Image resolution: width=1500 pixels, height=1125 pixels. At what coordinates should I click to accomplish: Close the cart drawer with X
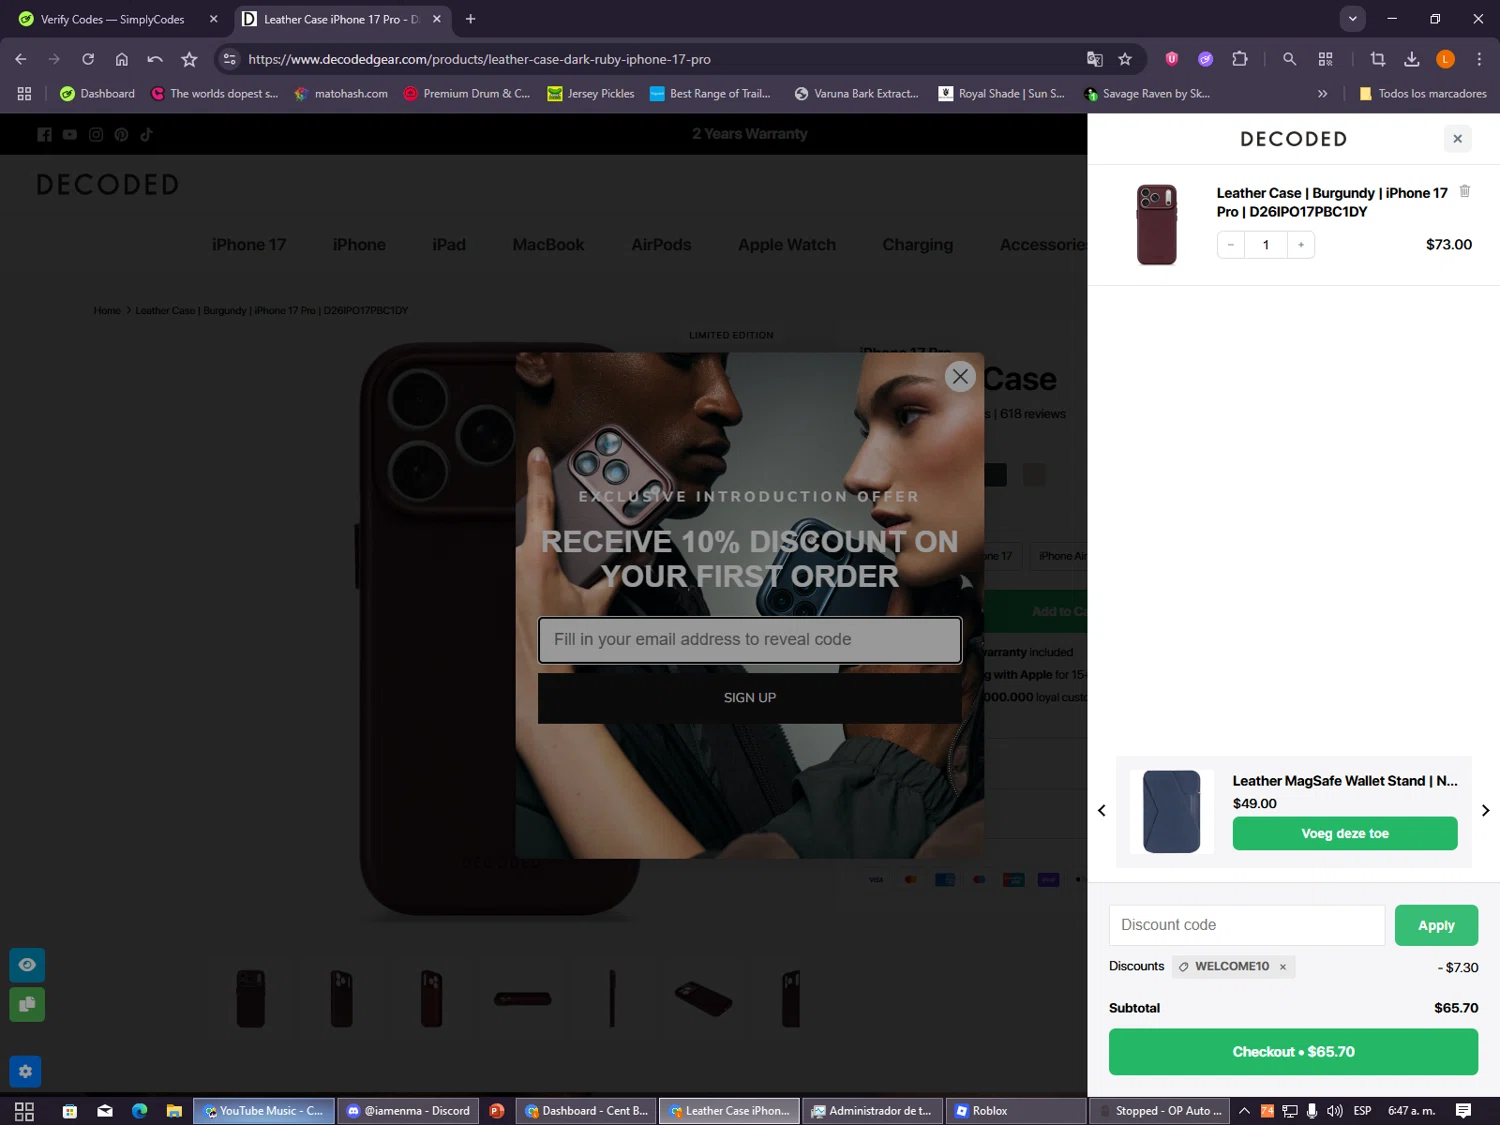pyautogui.click(x=1458, y=139)
